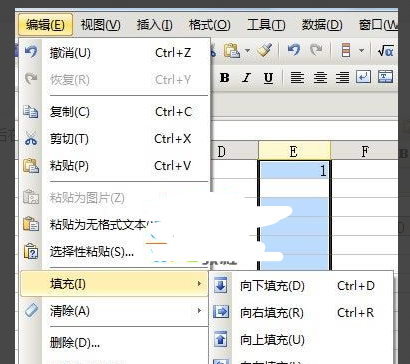410x364 pixels.
Task: Choose 粘贴(P) menu entry
Action: coord(114,166)
